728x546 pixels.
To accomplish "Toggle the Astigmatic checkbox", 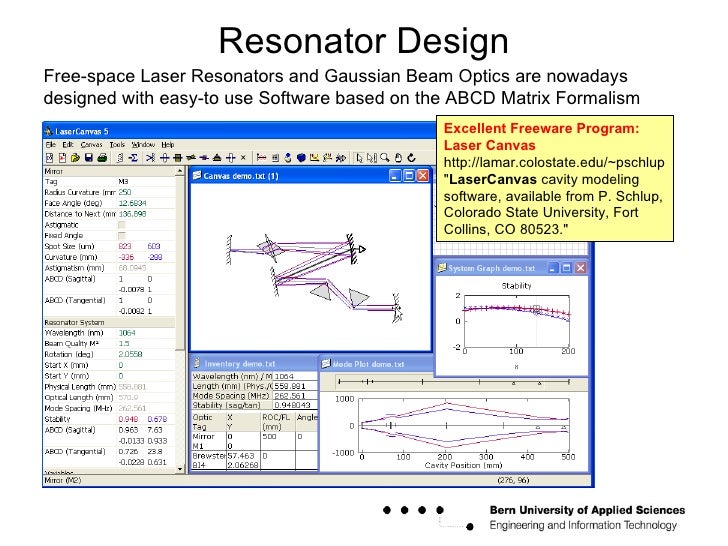I will click(122, 225).
